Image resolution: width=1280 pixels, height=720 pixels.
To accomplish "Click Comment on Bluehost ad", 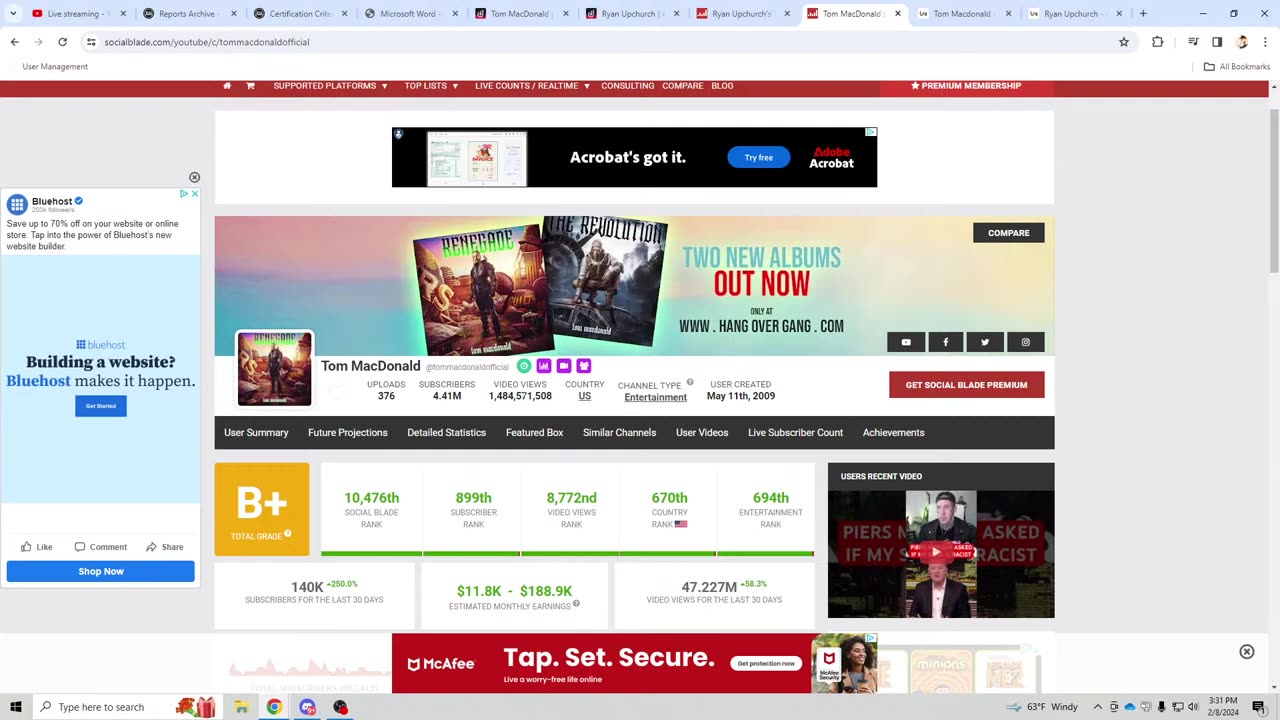I will (x=100, y=547).
